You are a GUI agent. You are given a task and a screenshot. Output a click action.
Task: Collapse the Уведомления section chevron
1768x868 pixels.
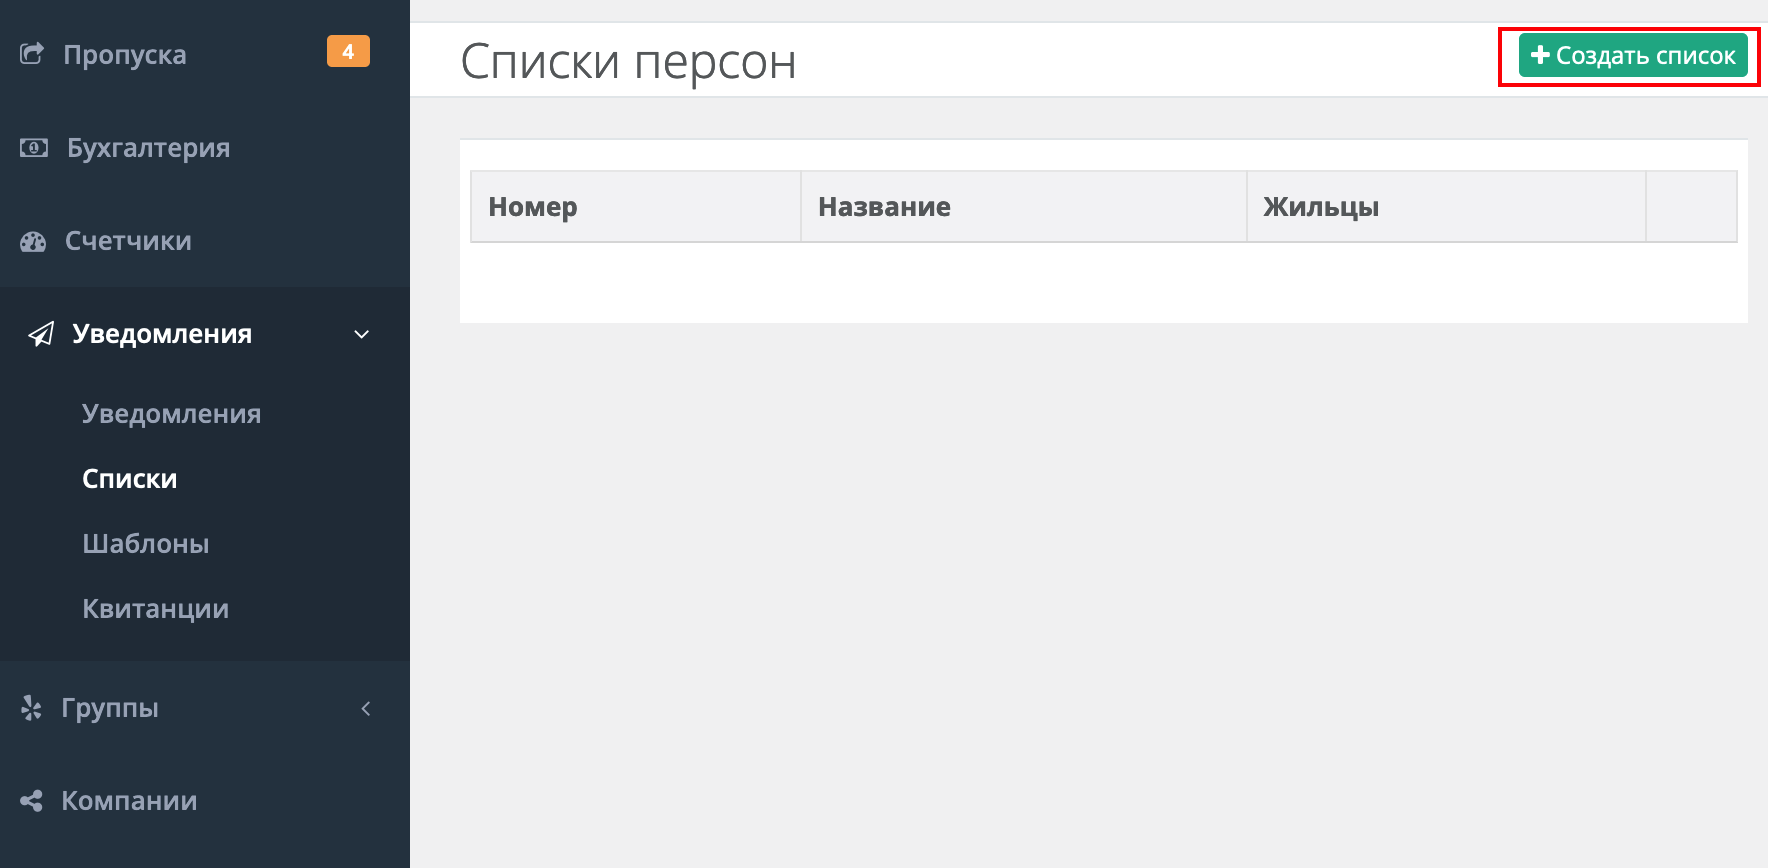click(362, 334)
